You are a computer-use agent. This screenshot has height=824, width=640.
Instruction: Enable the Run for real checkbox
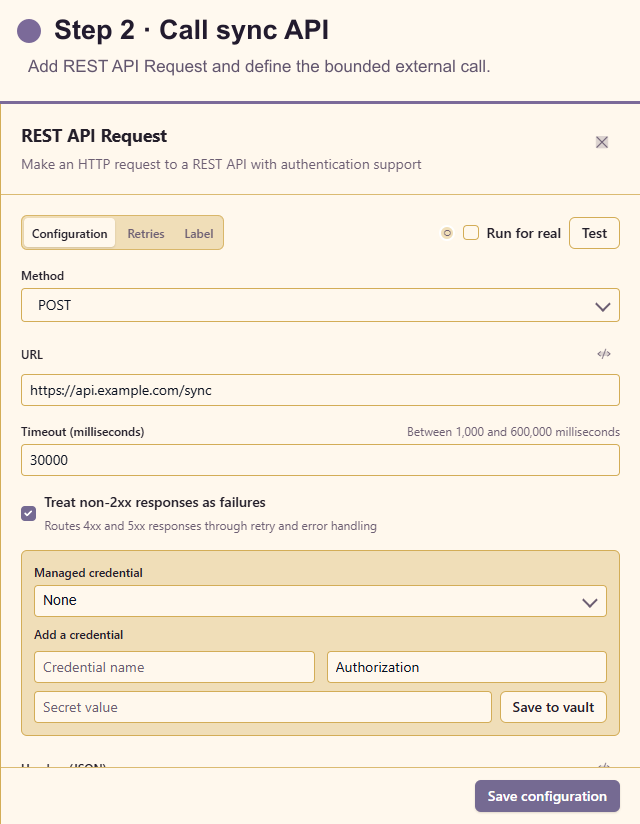(471, 233)
